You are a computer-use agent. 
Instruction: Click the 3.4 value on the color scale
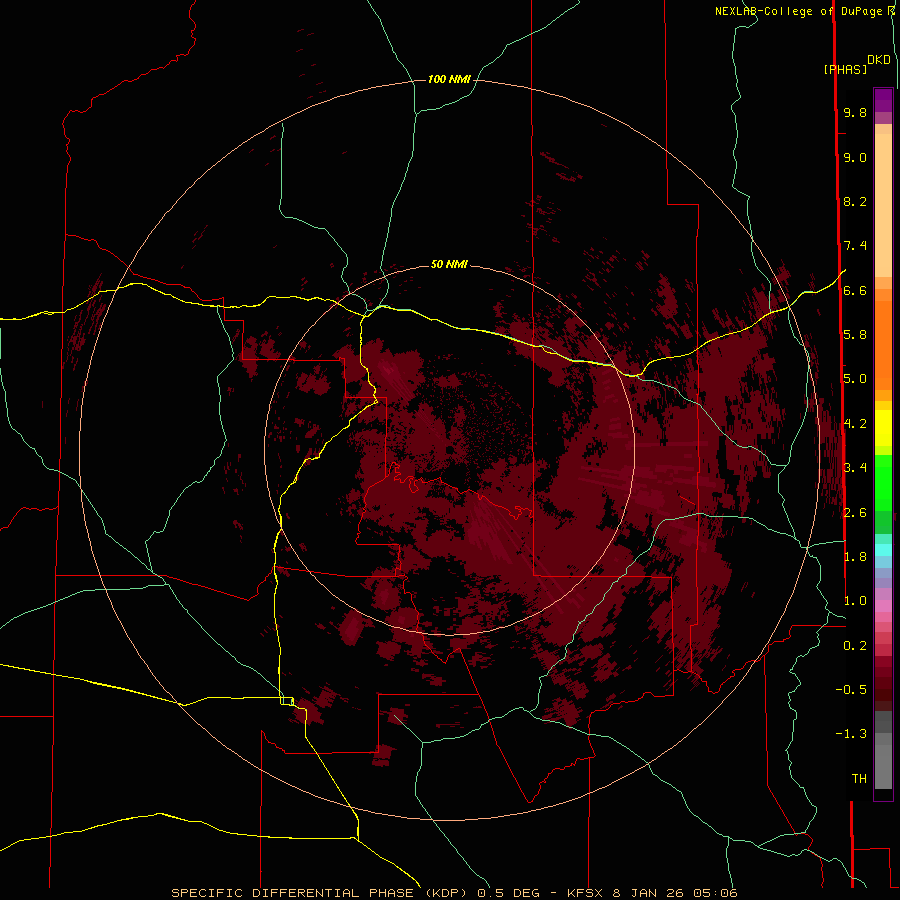[855, 468]
